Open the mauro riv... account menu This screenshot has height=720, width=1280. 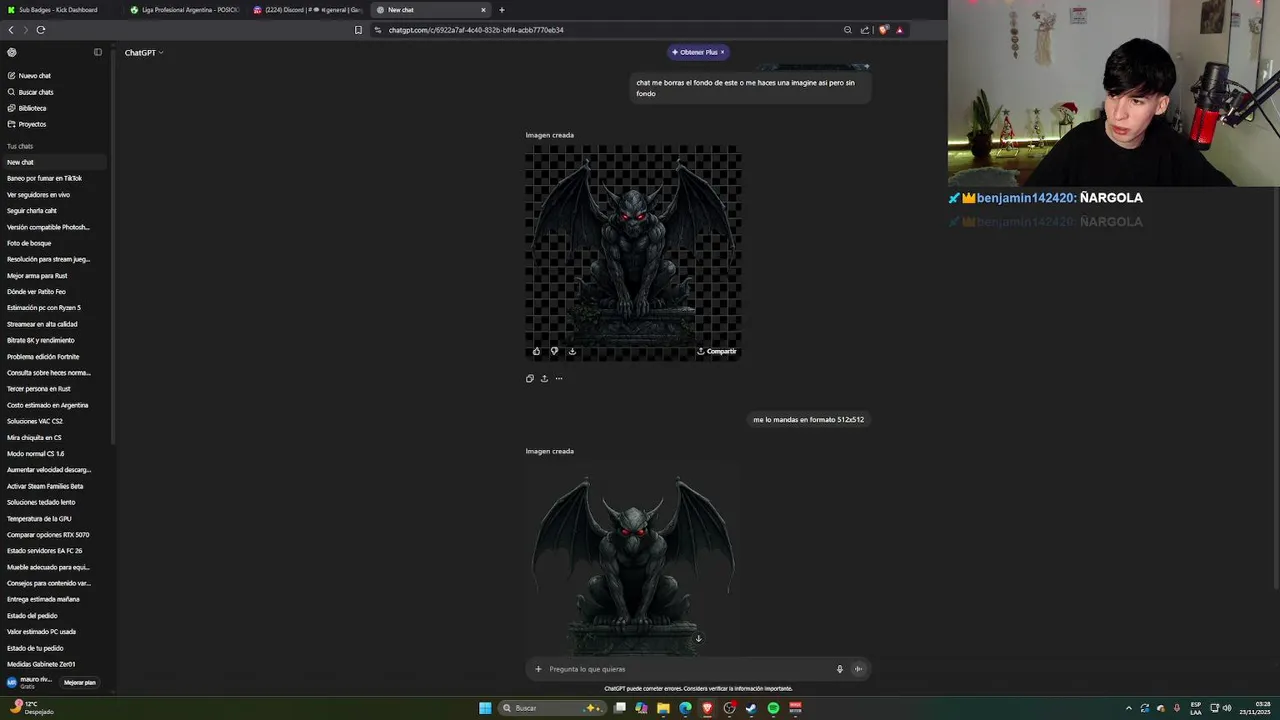tap(30, 682)
